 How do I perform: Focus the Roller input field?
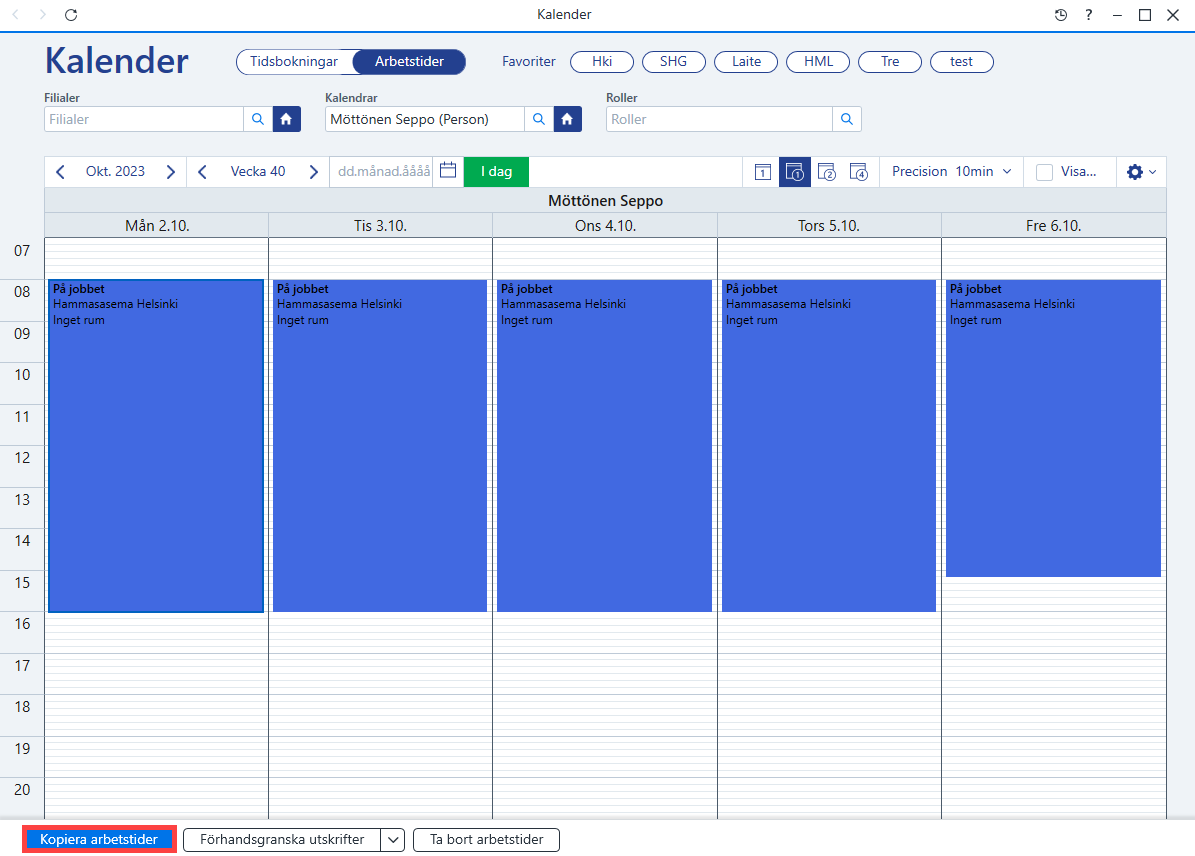pyautogui.click(x=719, y=119)
